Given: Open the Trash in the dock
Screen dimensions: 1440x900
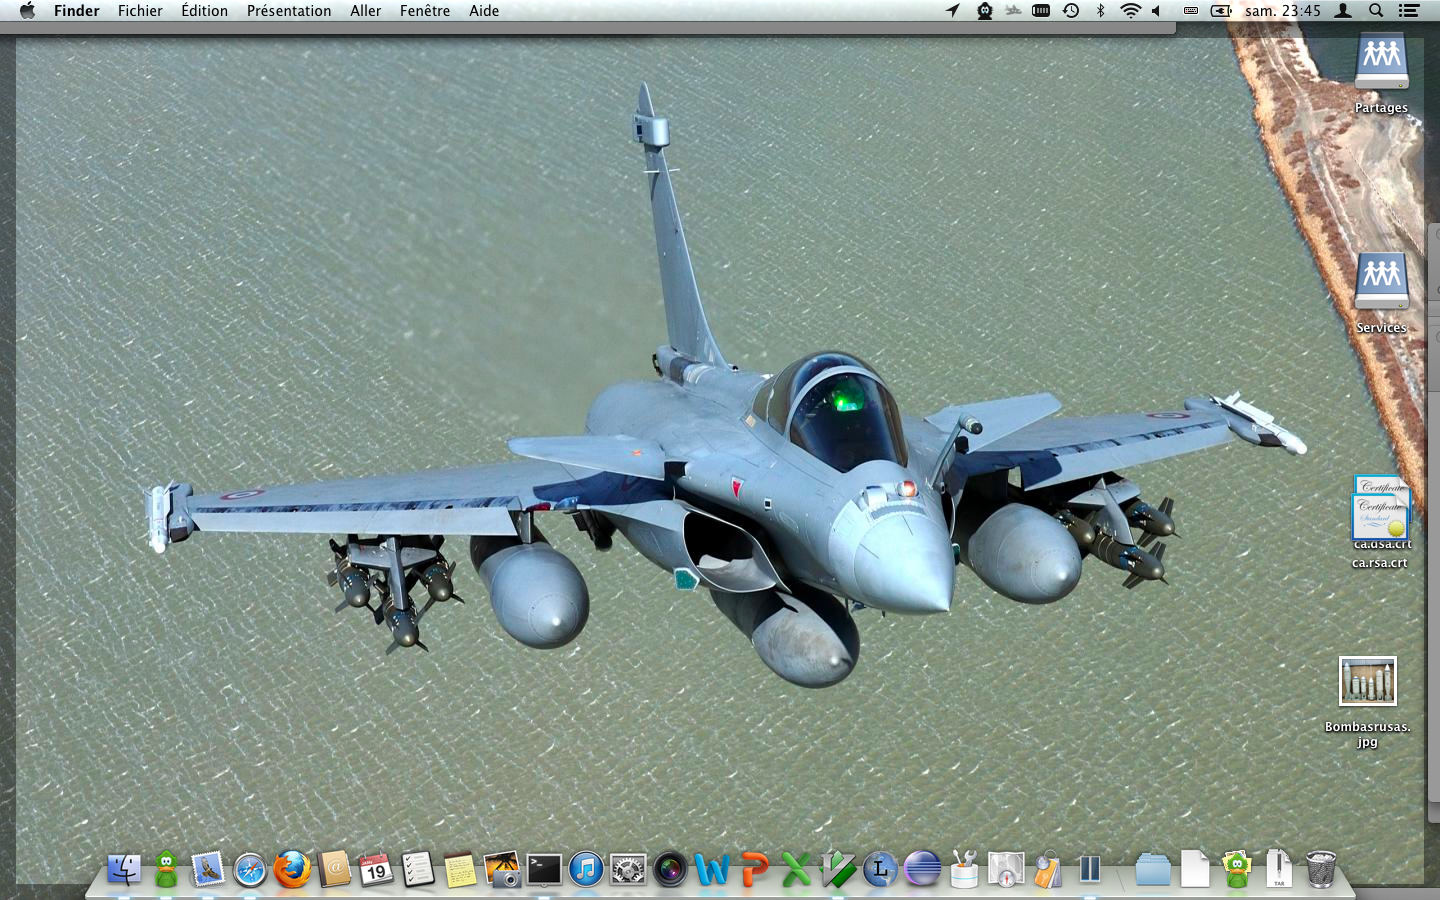Looking at the screenshot, I should (1321, 870).
